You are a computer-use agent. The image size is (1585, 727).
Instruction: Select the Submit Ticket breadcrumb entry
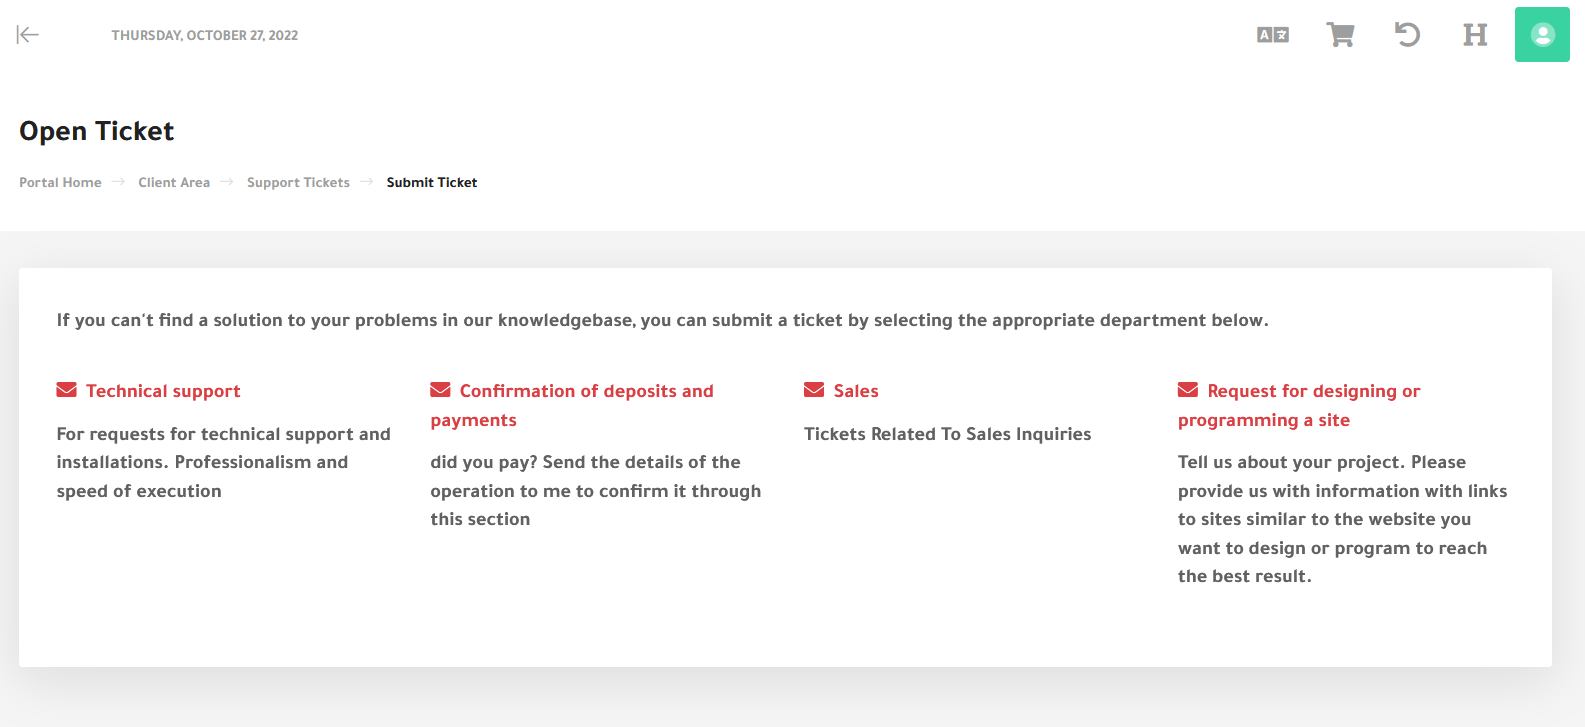431,182
